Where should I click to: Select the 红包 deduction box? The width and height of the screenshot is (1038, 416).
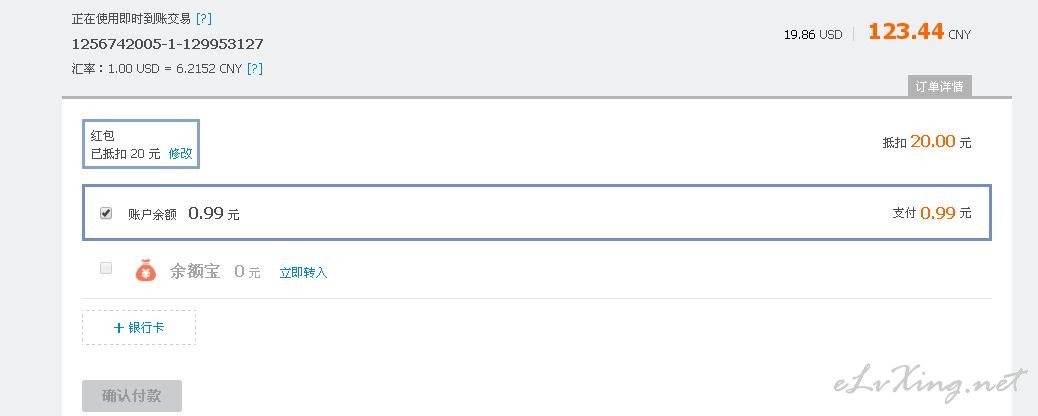click(140, 144)
